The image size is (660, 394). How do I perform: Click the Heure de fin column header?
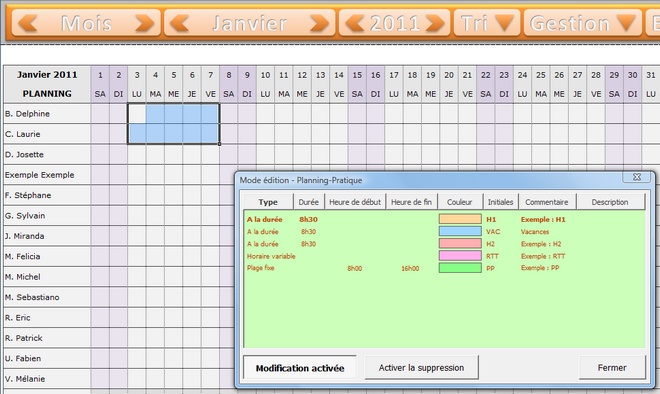(411, 202)
